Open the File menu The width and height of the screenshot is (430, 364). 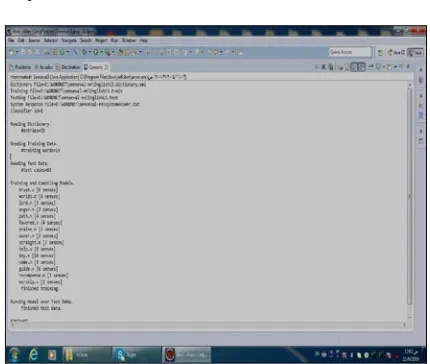point(11,40)
